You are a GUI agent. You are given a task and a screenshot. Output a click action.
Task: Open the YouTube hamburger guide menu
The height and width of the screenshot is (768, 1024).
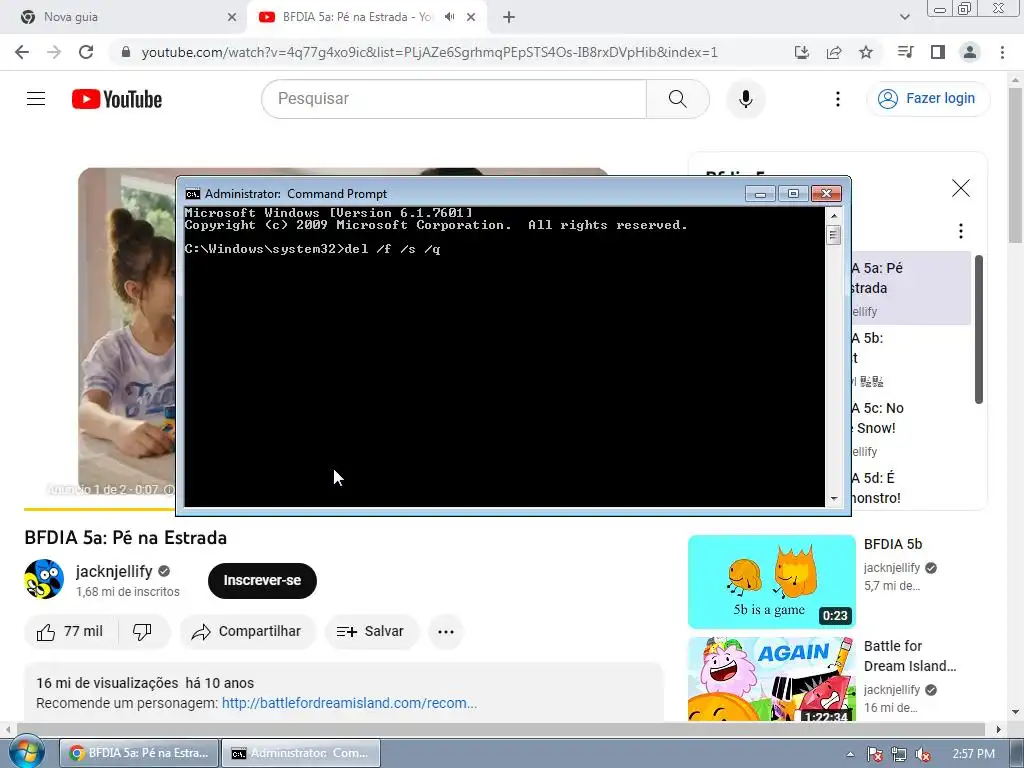[x=36, y=99]
